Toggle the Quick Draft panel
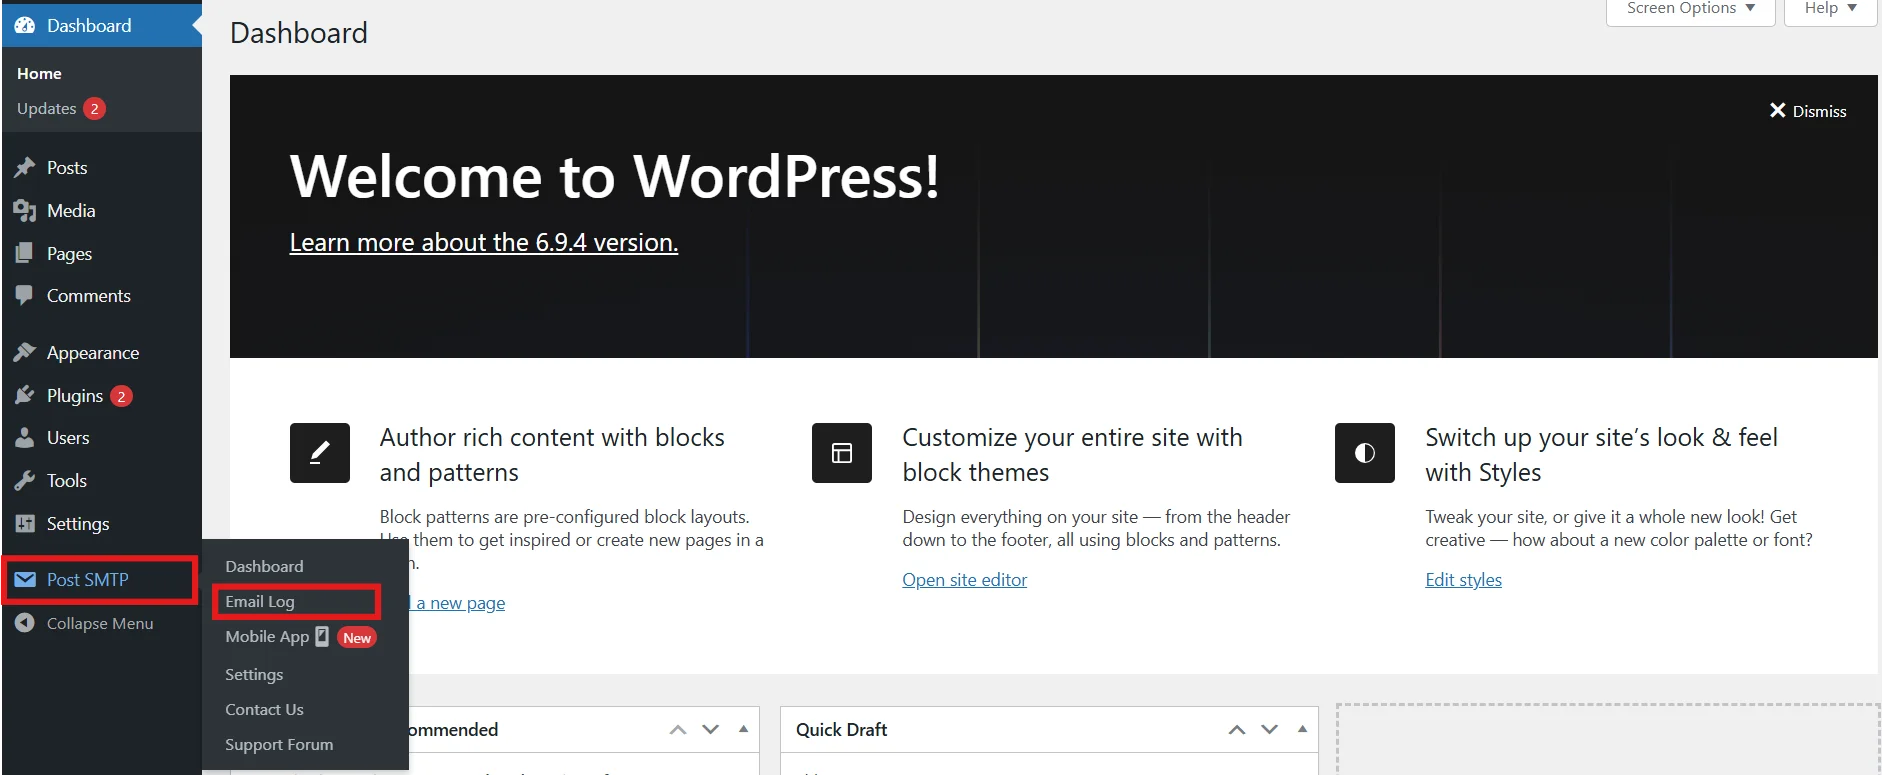 click(1302, 730)
